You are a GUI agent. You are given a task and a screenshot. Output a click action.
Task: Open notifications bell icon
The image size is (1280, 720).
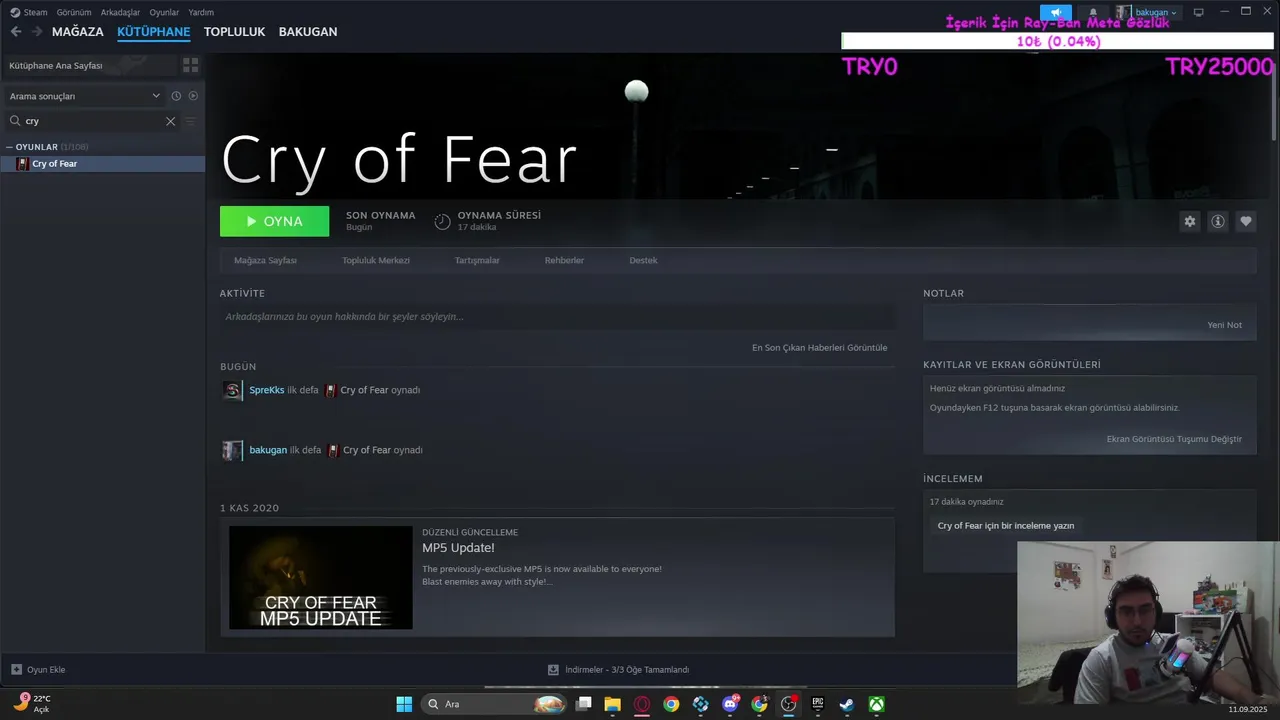click(1093, 12)
